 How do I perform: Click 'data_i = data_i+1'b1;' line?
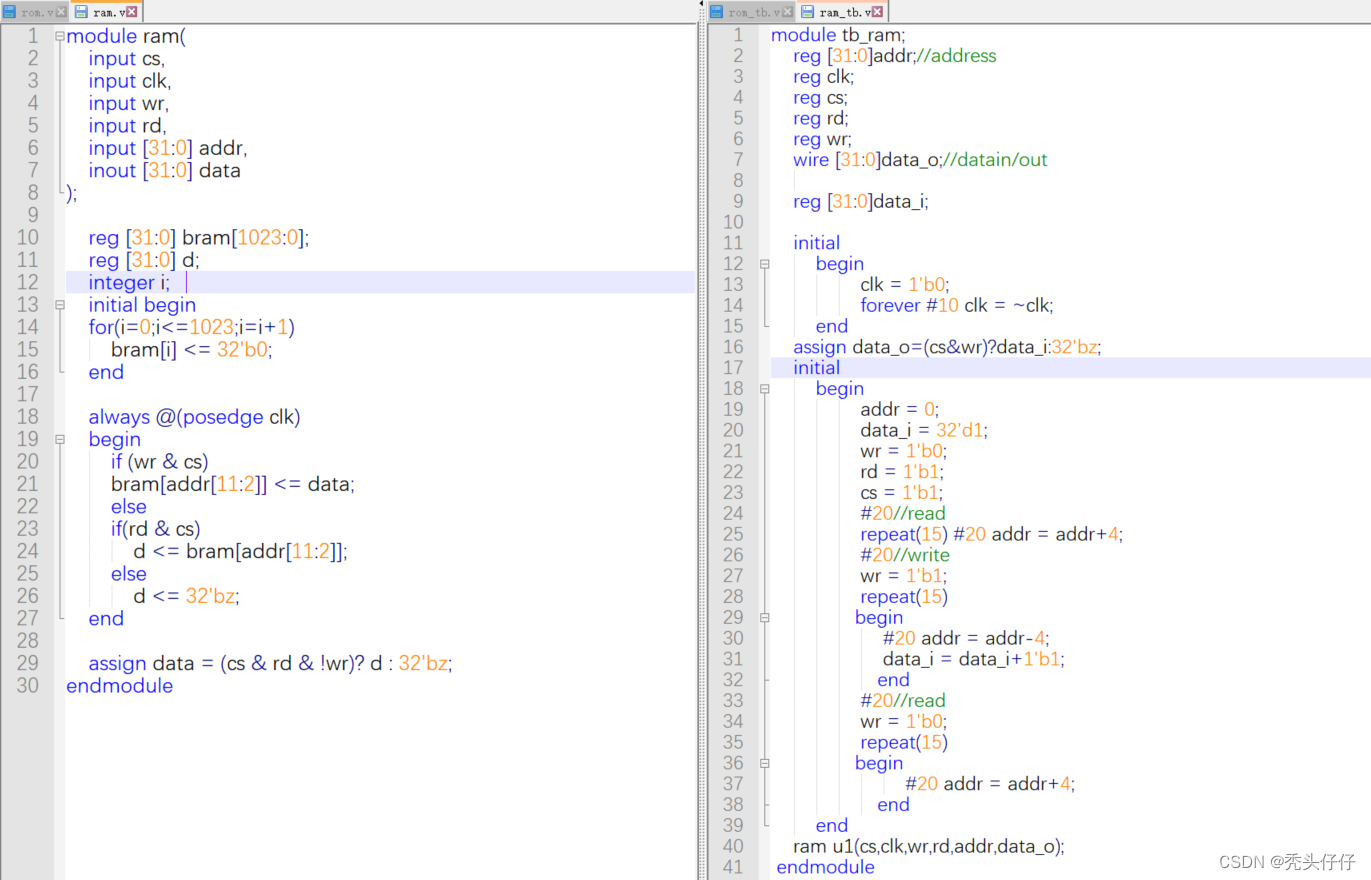(x=974, y=660)
